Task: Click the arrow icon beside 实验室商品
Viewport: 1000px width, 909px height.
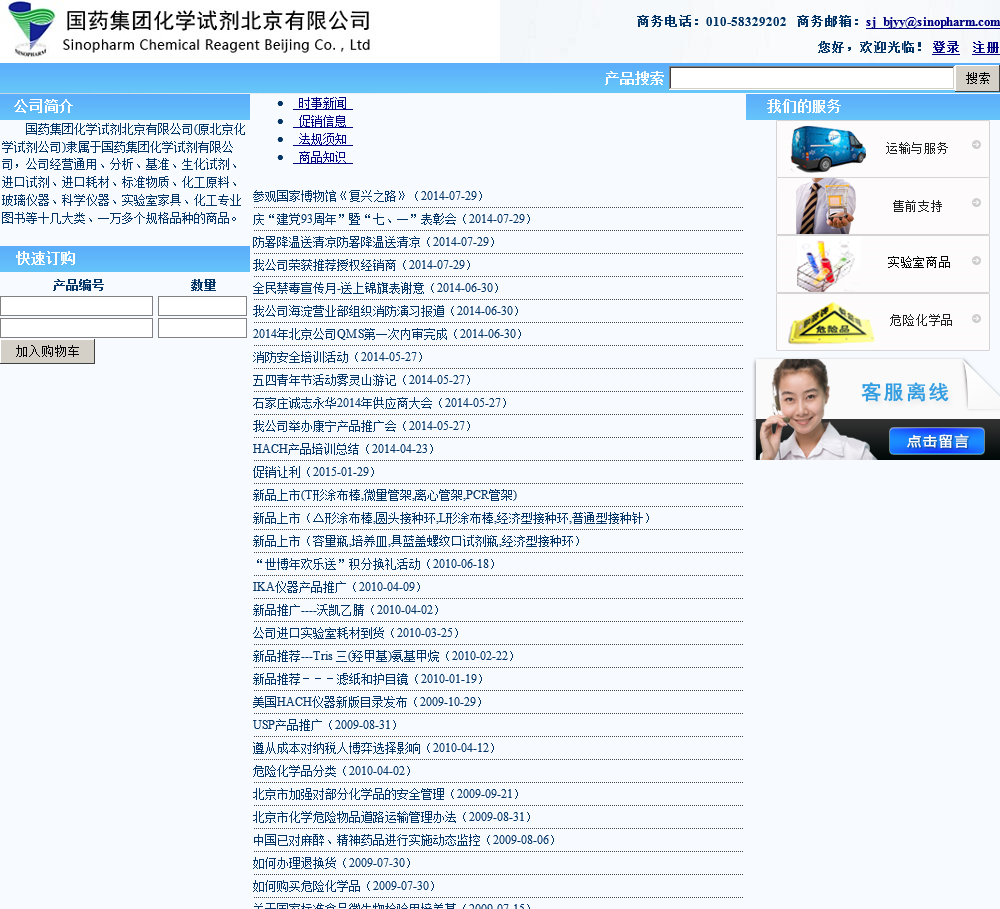Action: 976,261
